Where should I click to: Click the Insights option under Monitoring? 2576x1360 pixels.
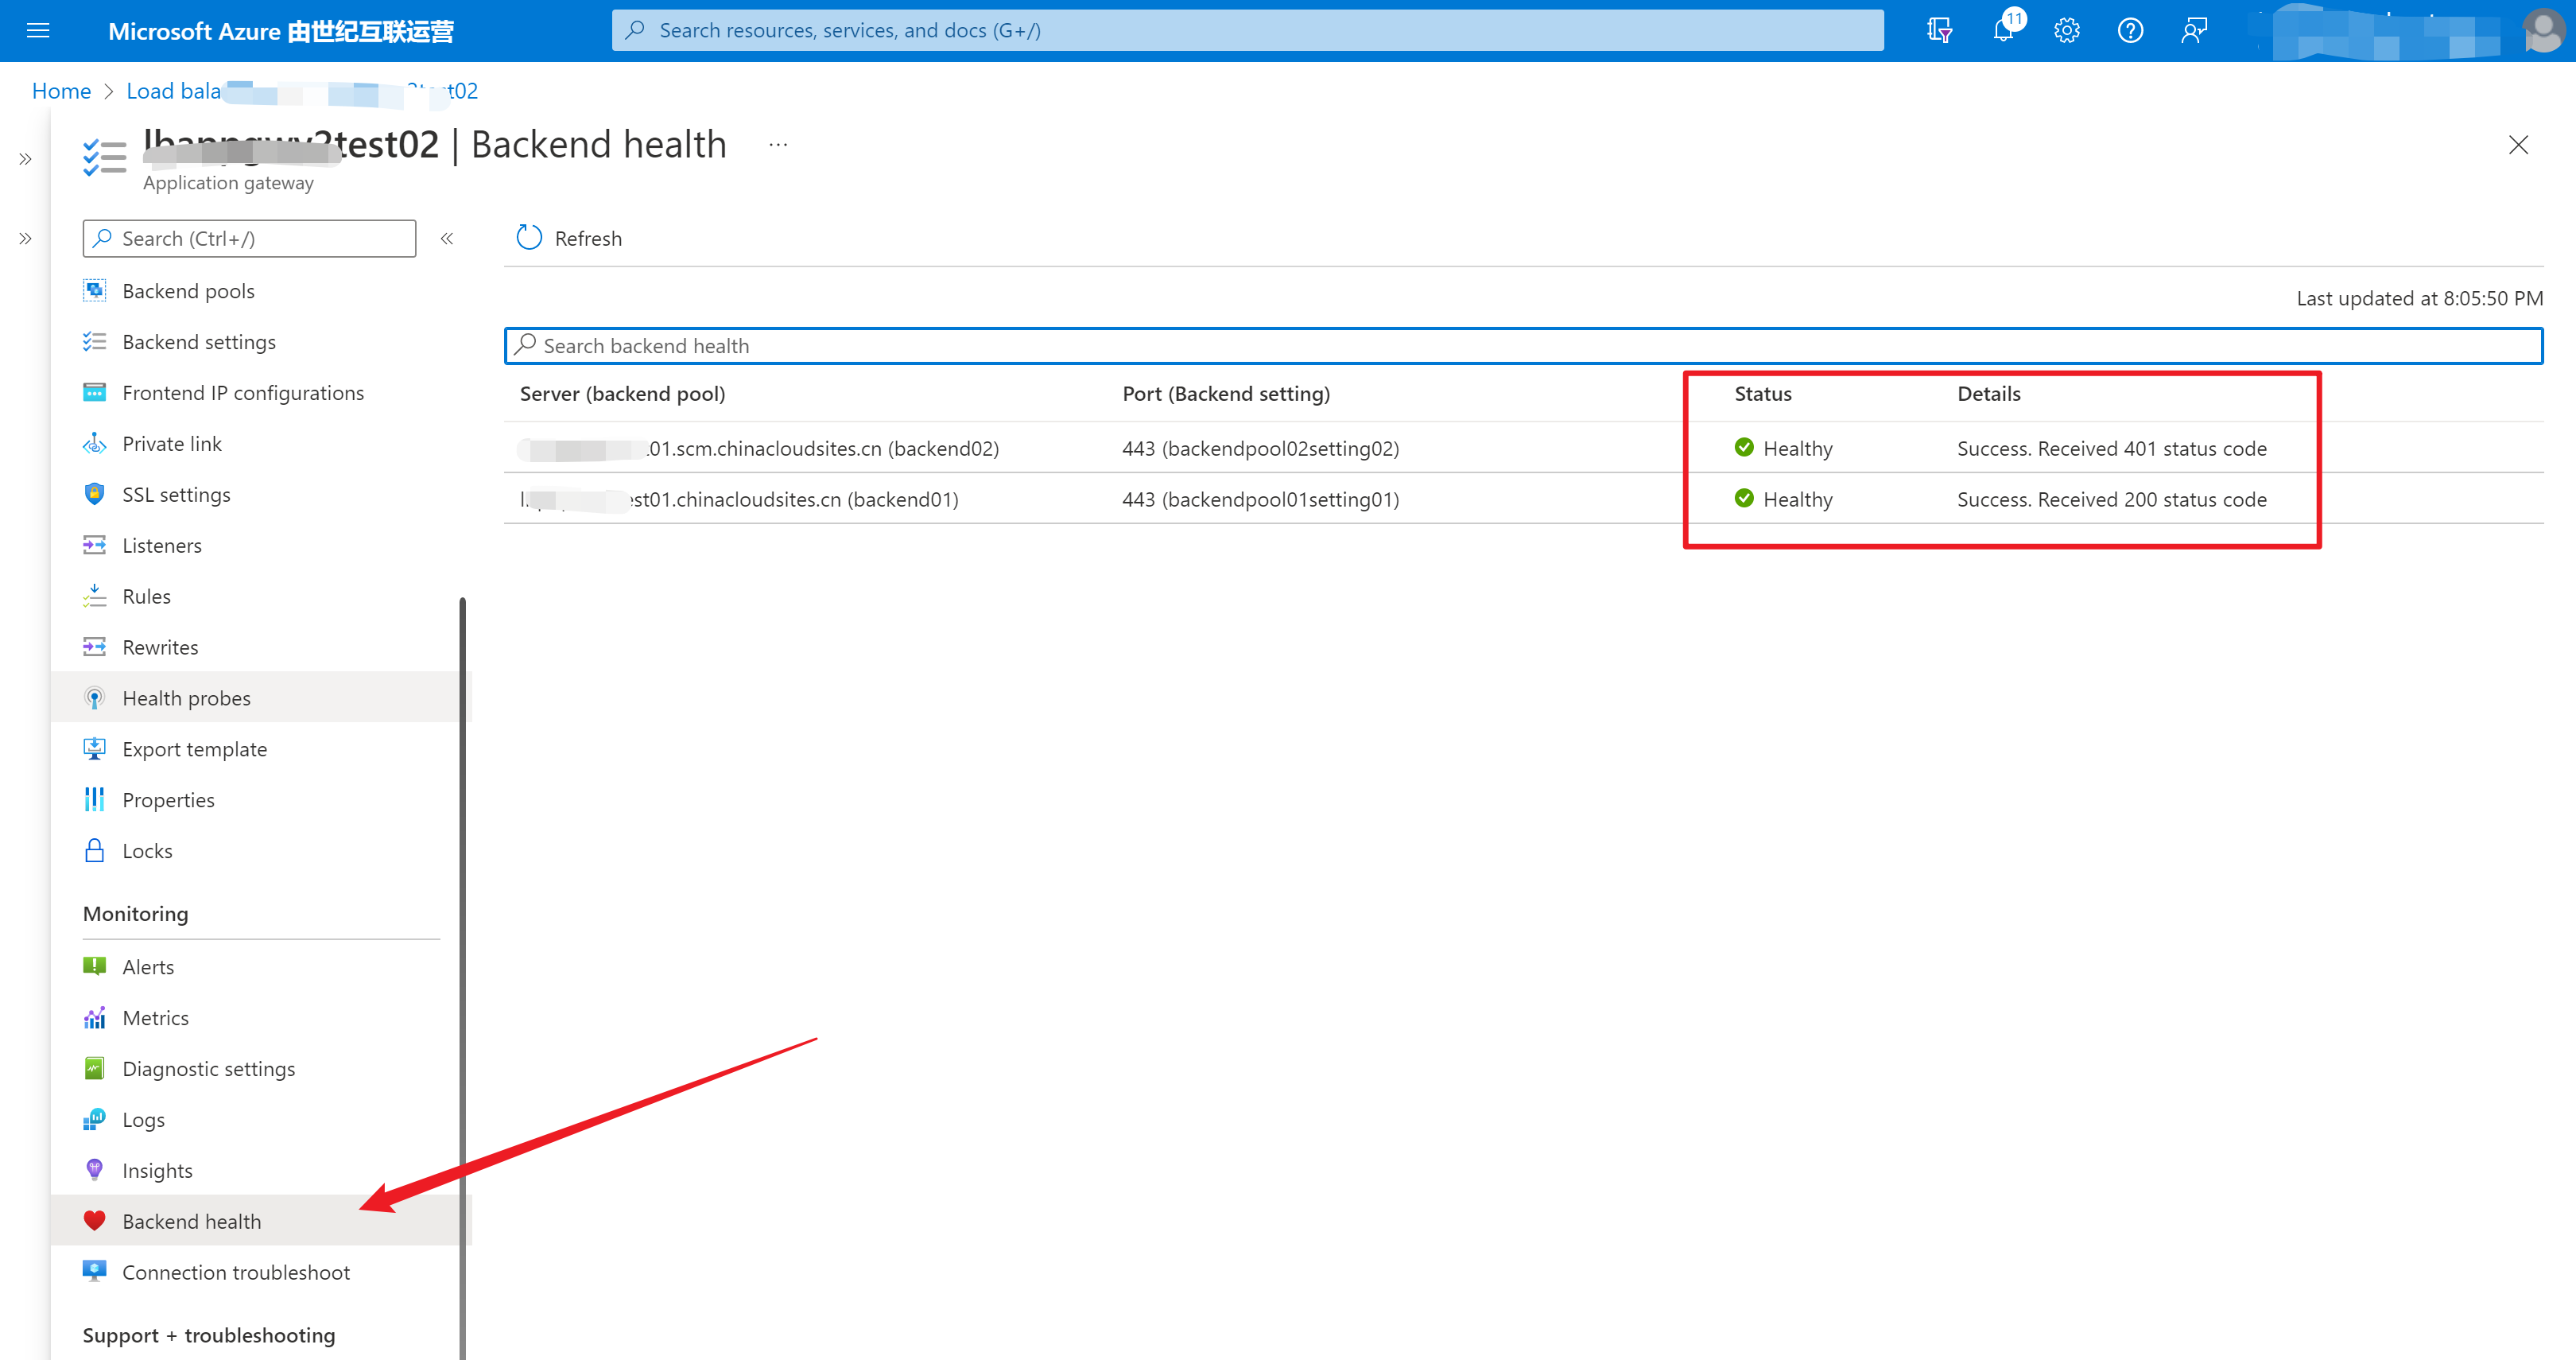coord(157,1171)
